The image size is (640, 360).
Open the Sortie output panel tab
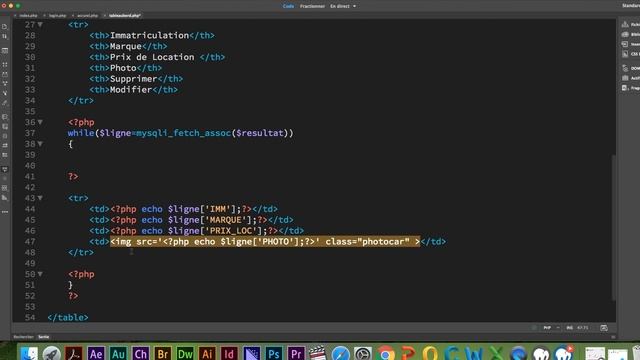click(x=44, y=337)
